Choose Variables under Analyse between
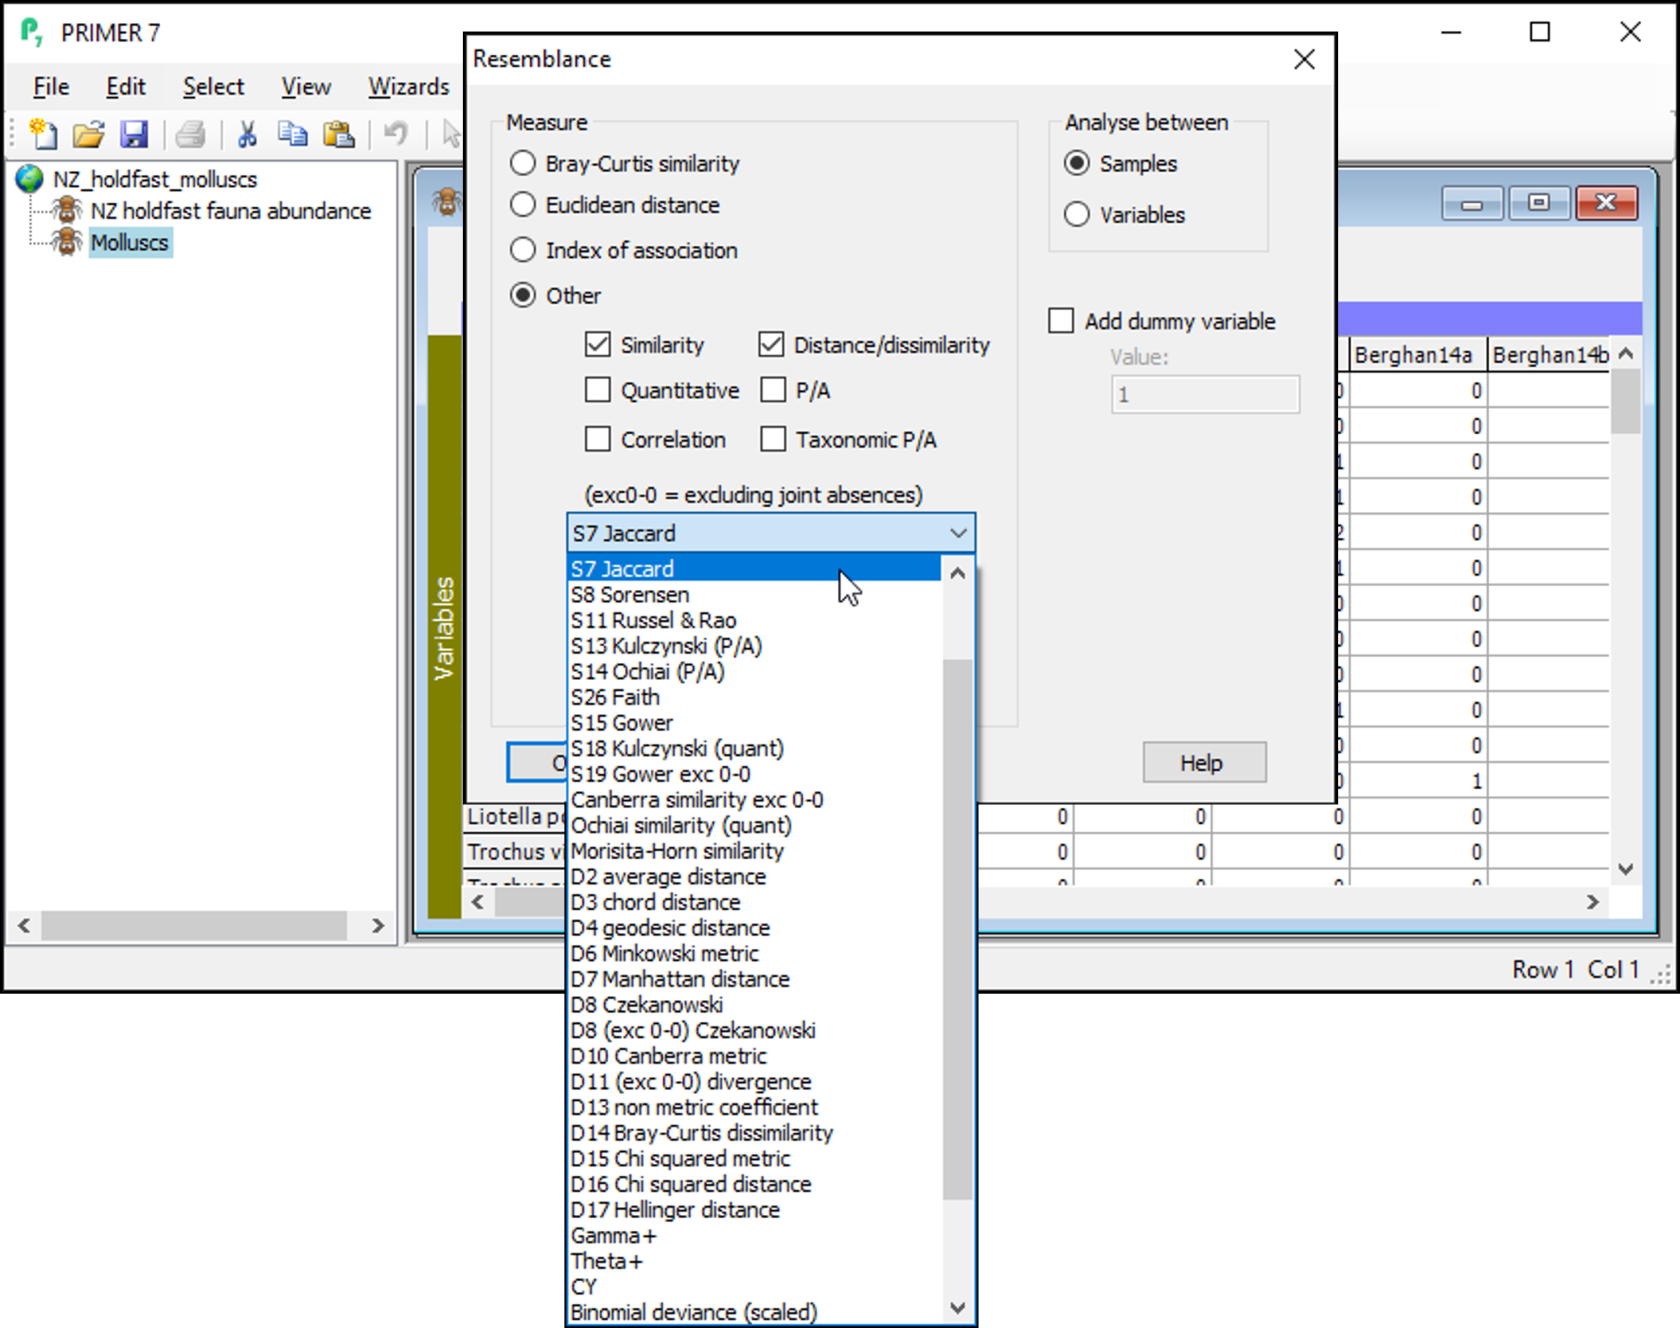 pyautogui.click(x=1077, y=214)
